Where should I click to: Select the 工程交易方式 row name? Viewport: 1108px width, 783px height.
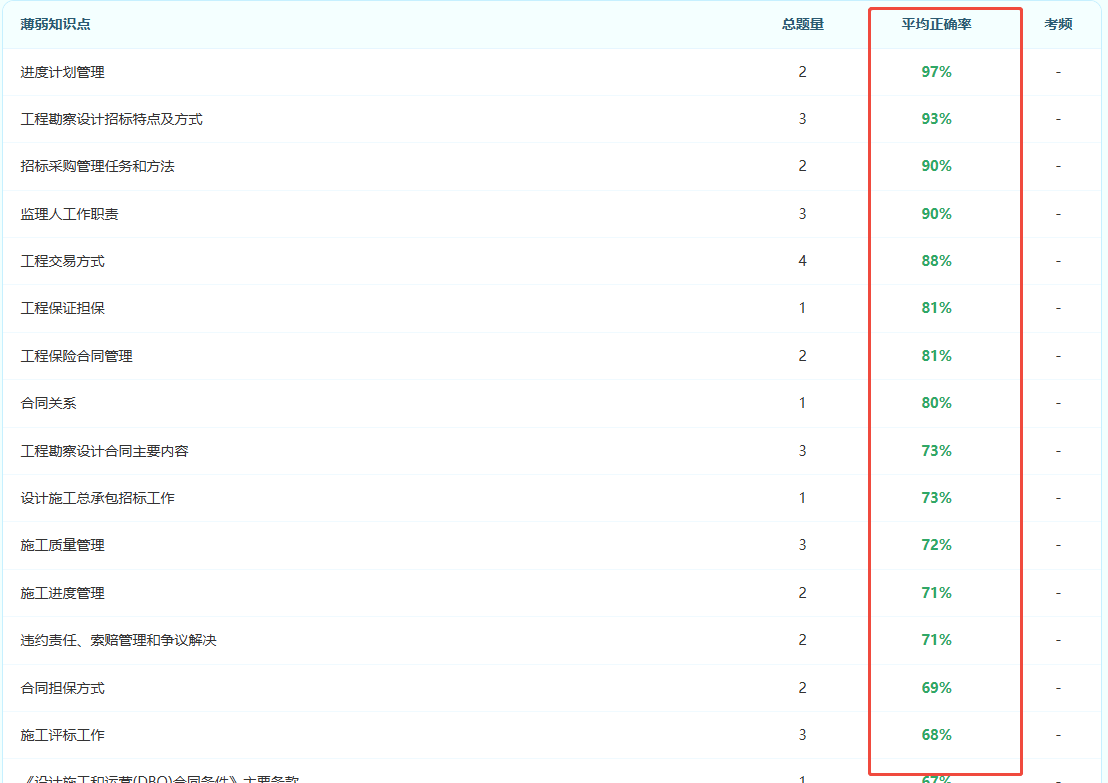click(62, 261)
